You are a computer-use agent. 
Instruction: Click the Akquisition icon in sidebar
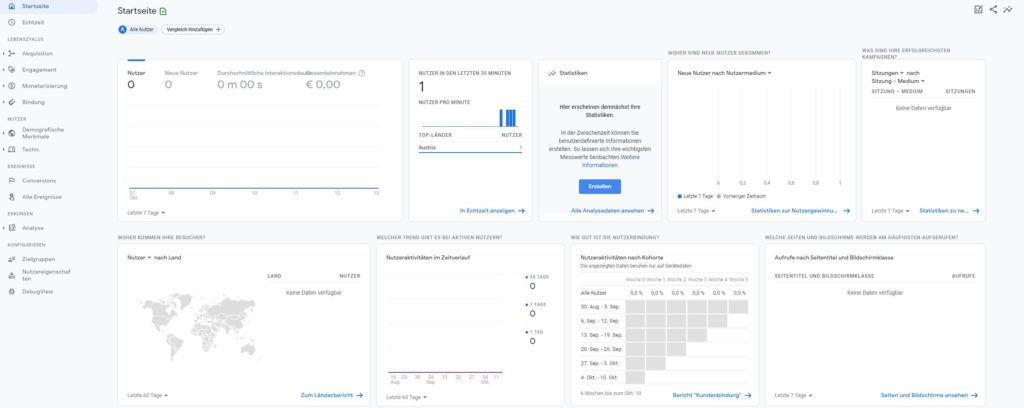coord(12,54)
